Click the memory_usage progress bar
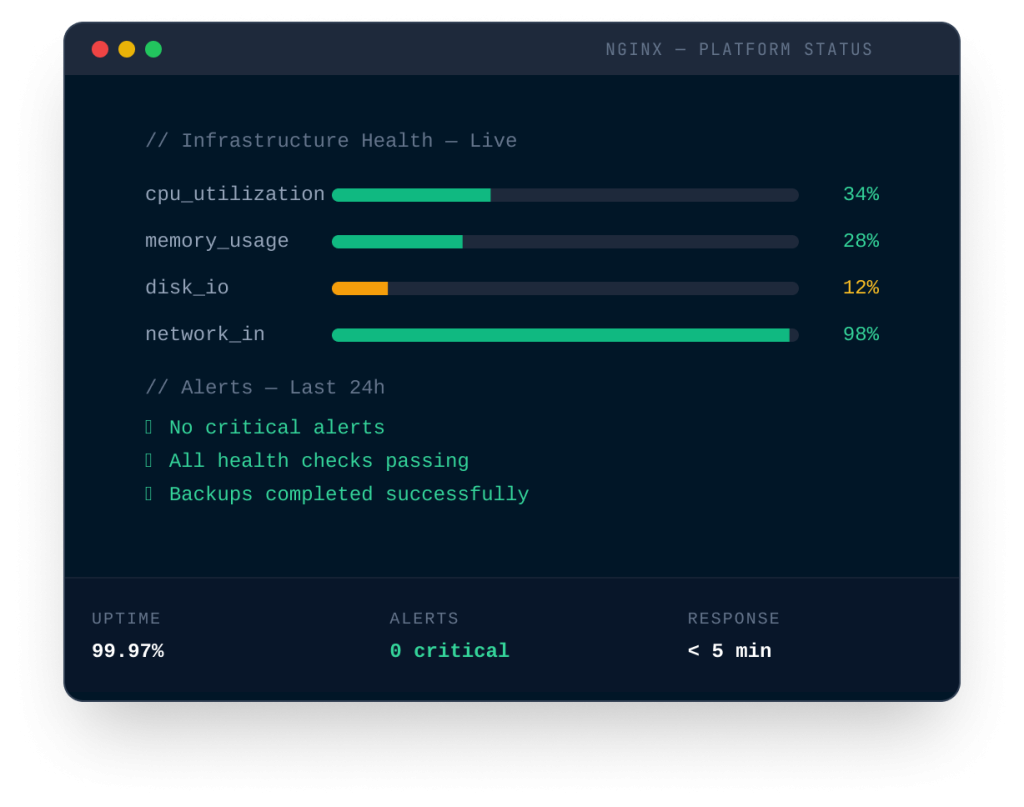This screenshot has height=807, width=1024. [565, 242]
